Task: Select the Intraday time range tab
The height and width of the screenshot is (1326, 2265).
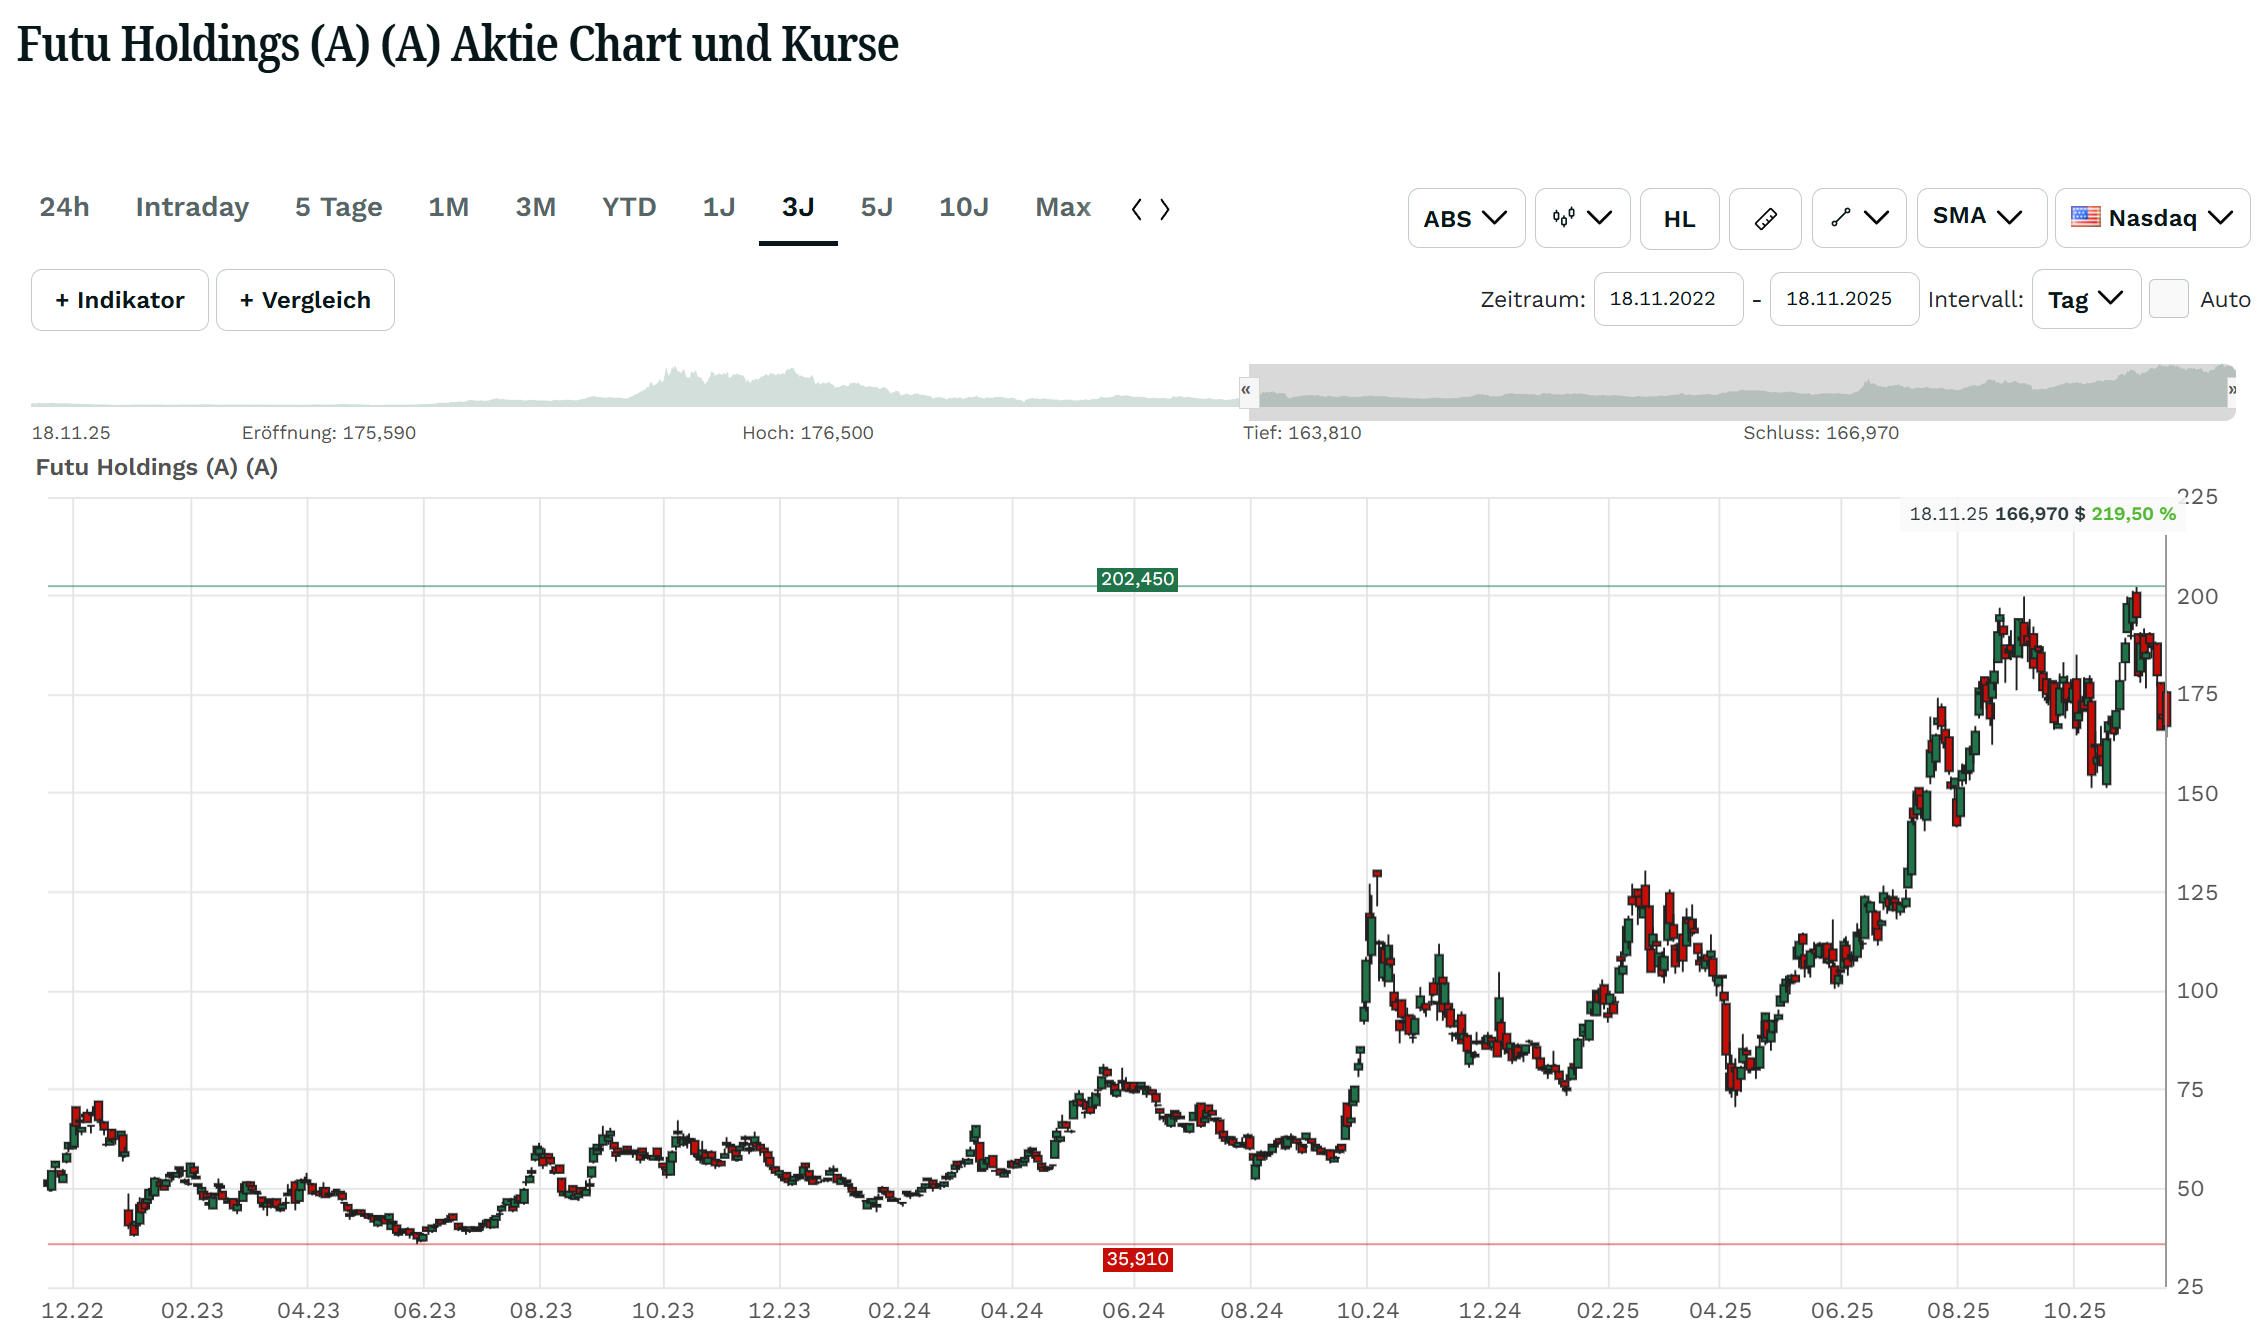Action: tap(192, 207)
